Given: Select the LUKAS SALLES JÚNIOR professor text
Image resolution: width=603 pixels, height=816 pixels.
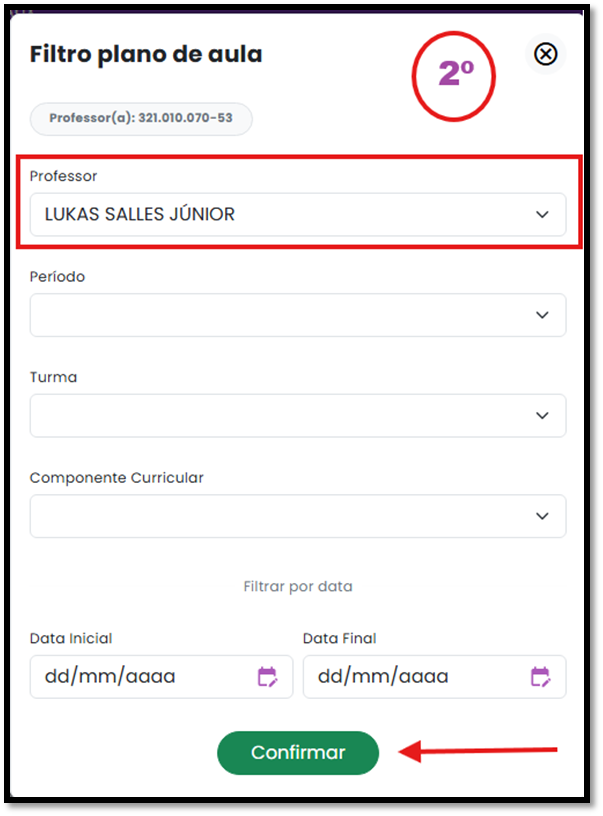Looking at the screenshot, I should [x=139, y=214].
